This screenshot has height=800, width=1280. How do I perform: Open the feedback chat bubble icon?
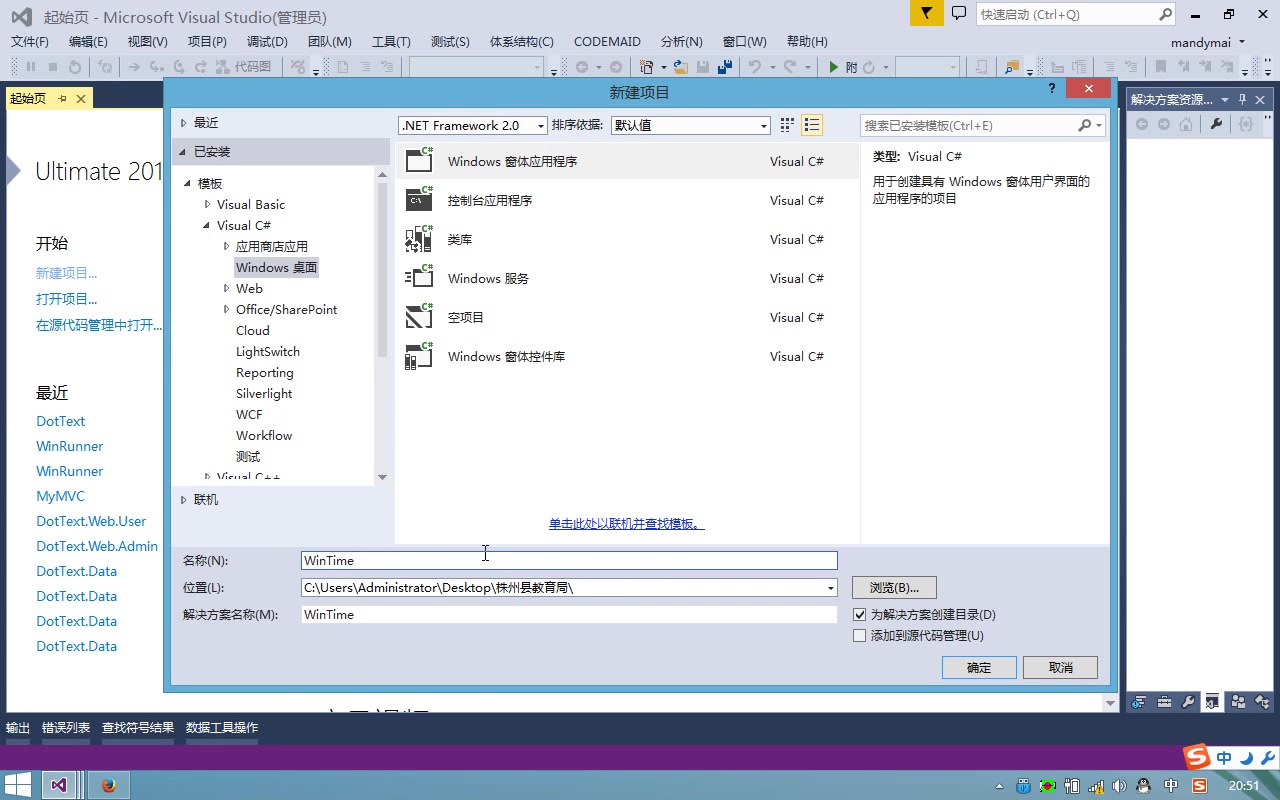click(x=959, y=13)
